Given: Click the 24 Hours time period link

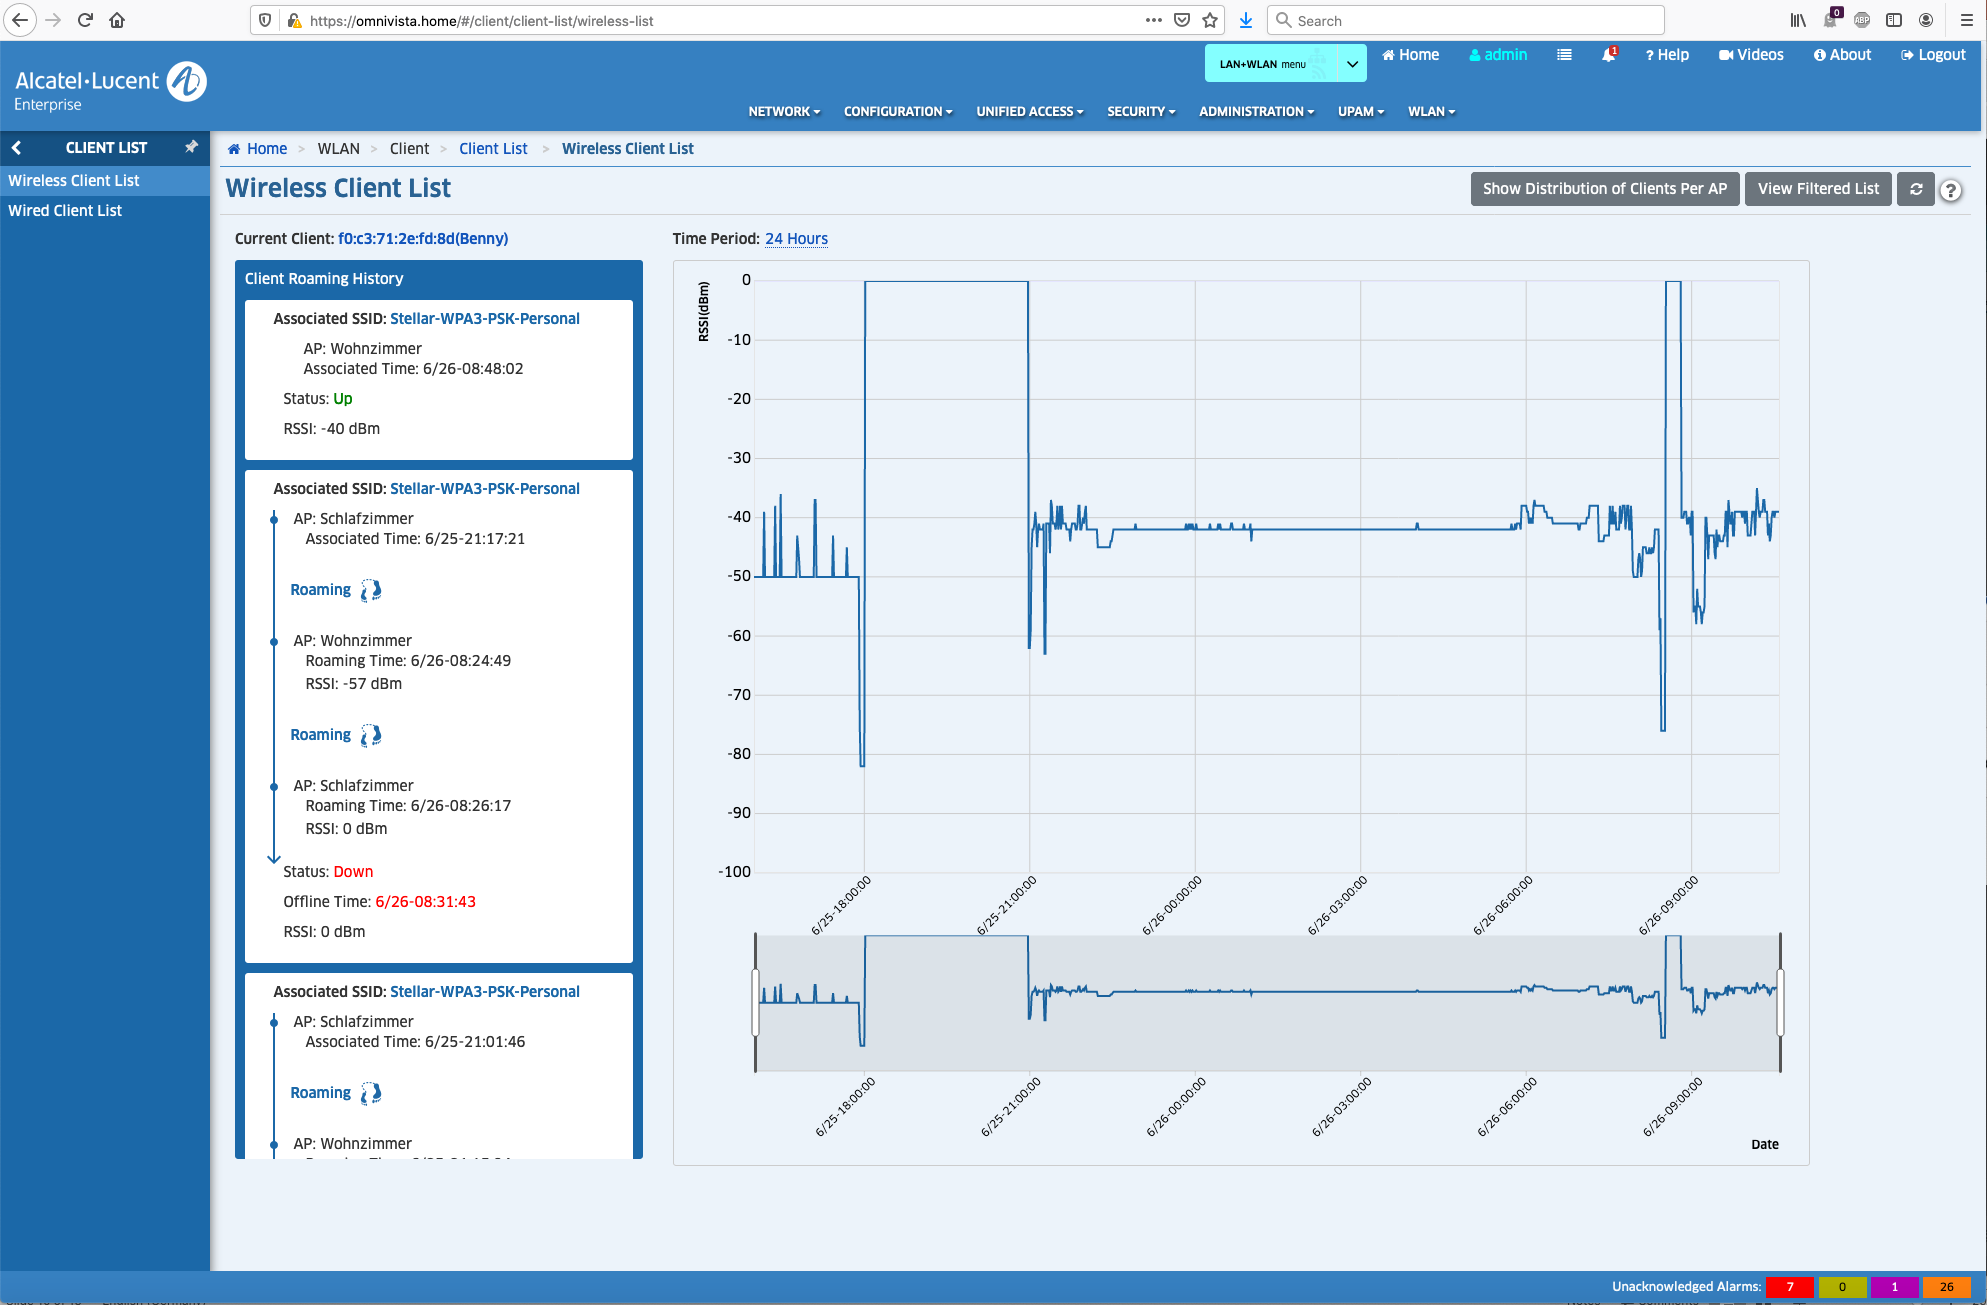Looking at the screenshot, I should coord(796,238).
